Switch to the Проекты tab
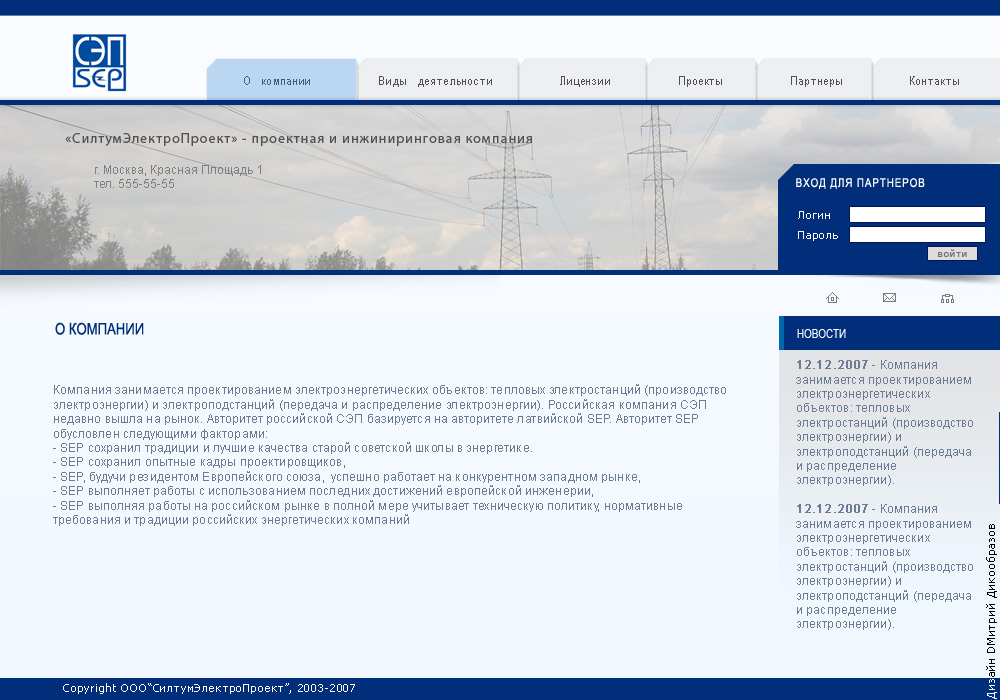This screenshot has height=700, width=1000. coord(701,80)
